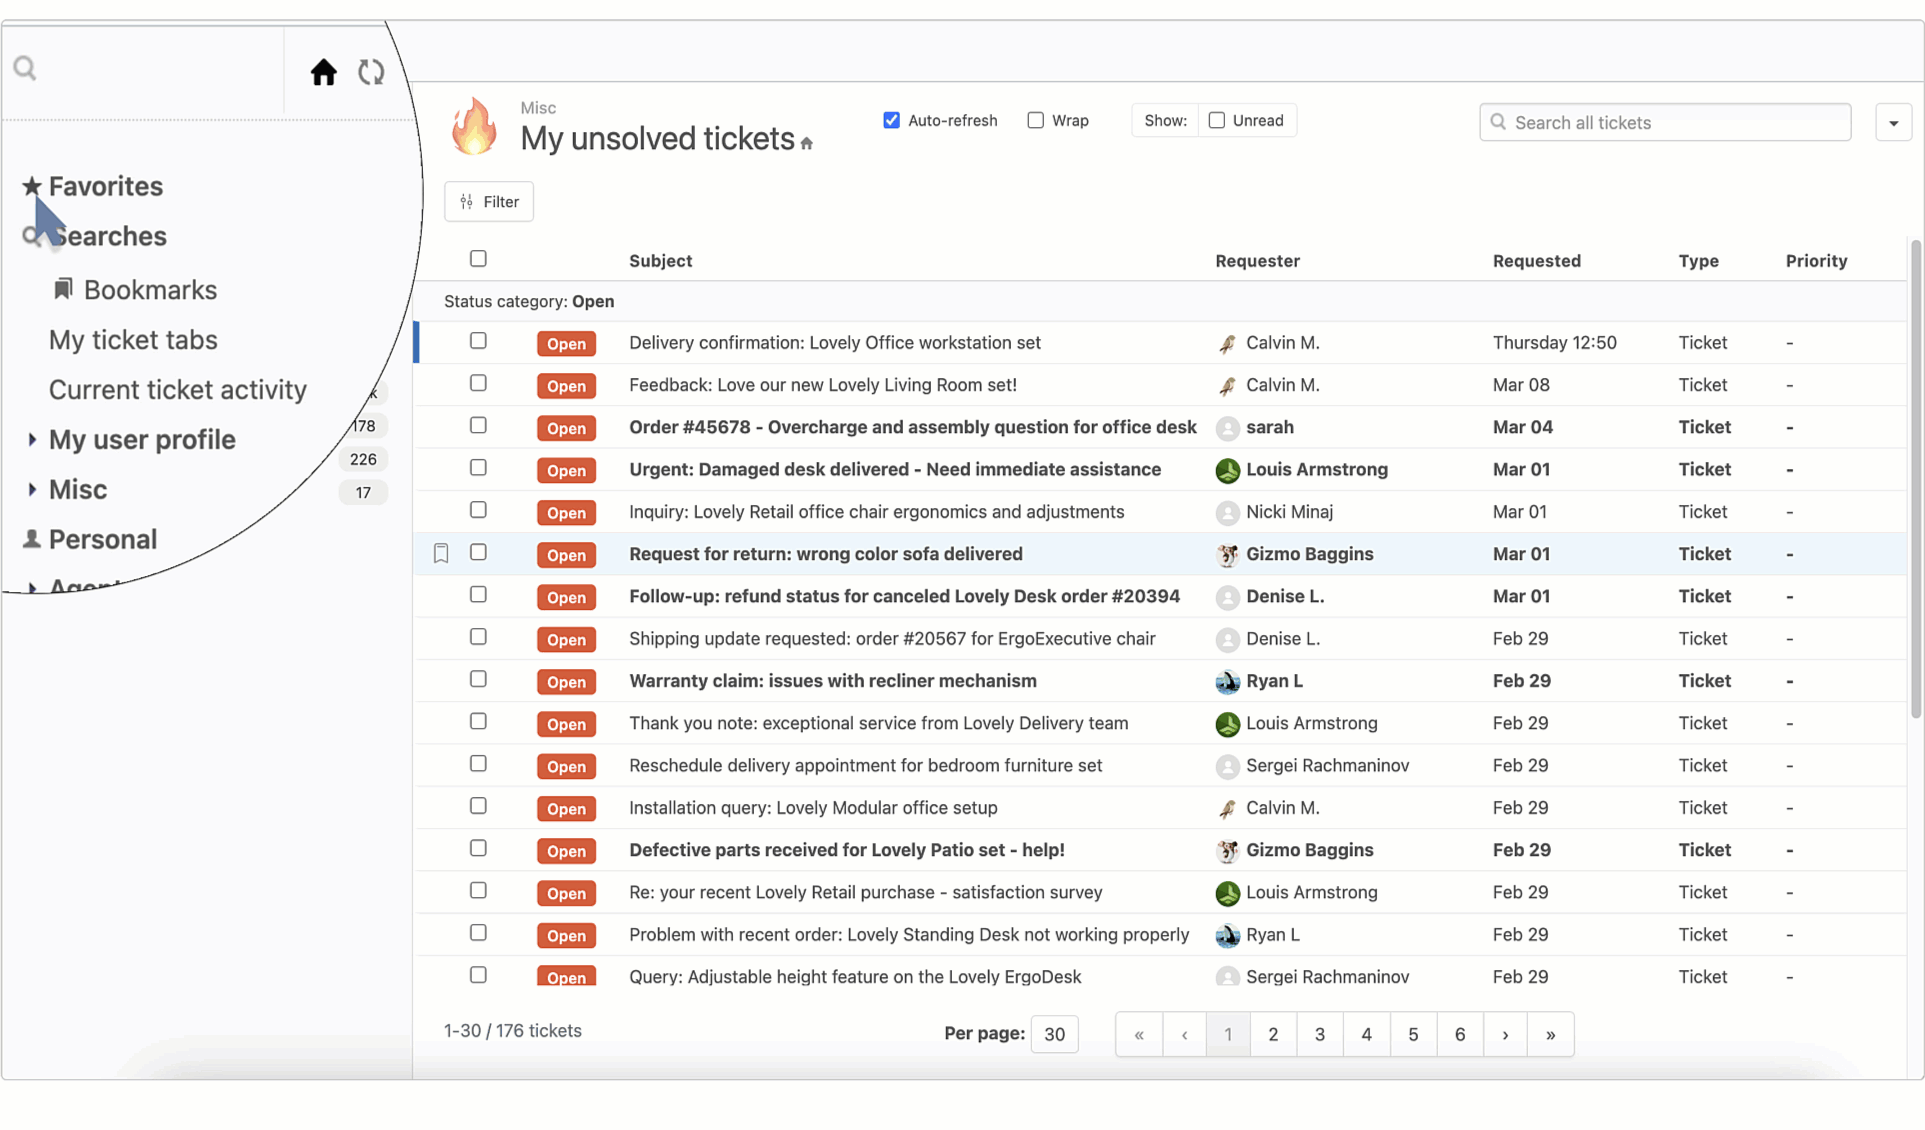Click the refresh arrows icon
The height and width of the screenshot is (1130, 1925).
[371, 72]
